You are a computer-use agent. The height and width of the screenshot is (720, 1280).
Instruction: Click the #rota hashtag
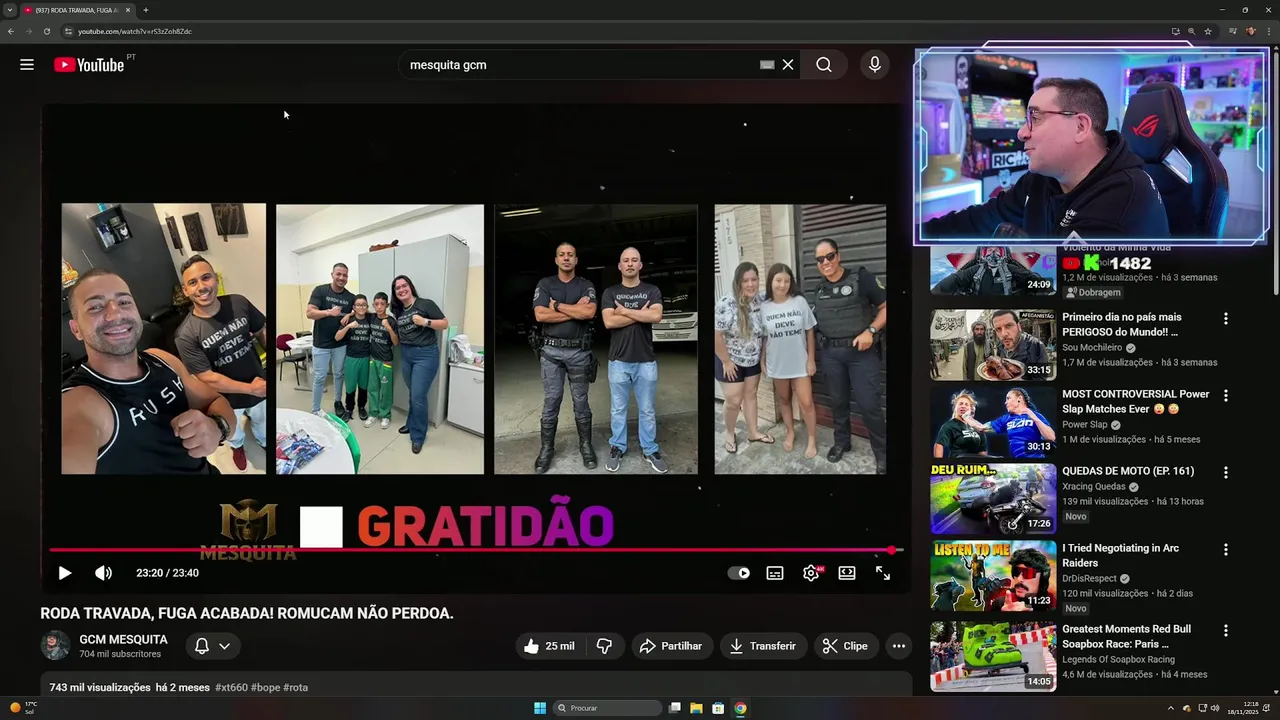pyautogui.click(x=296, y=688)
